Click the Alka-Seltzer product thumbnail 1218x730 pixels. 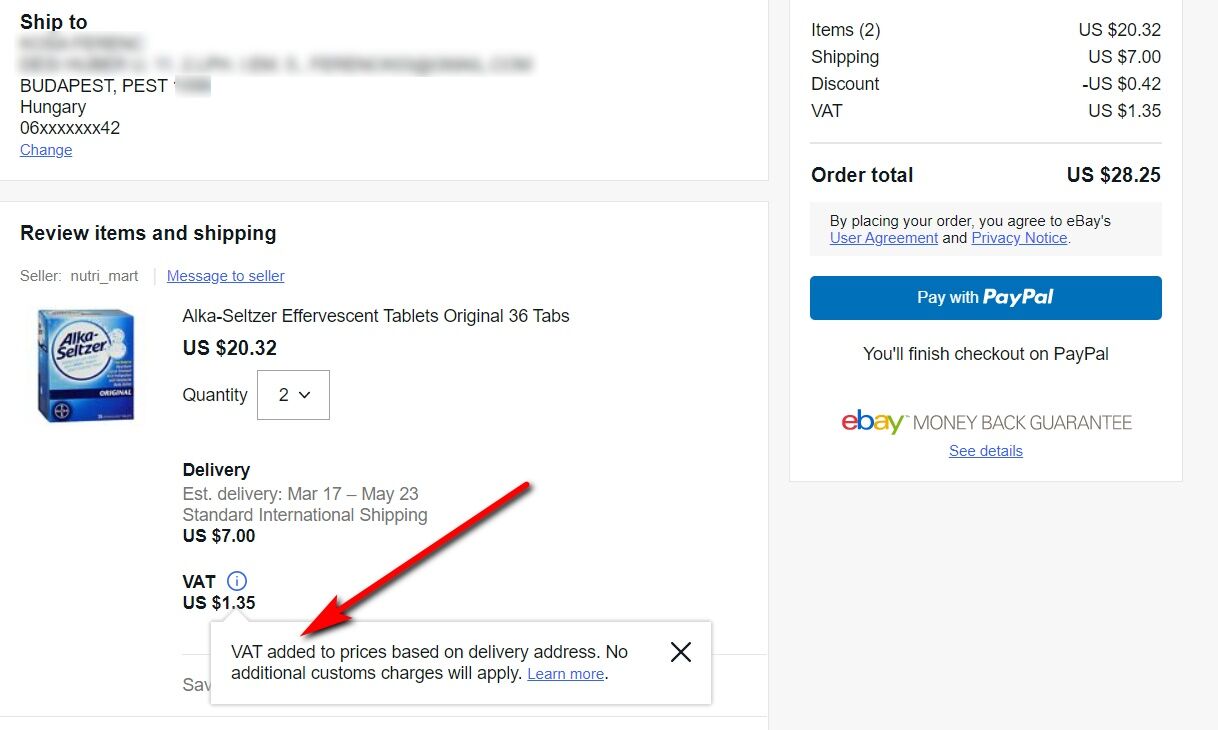[86, 365]
